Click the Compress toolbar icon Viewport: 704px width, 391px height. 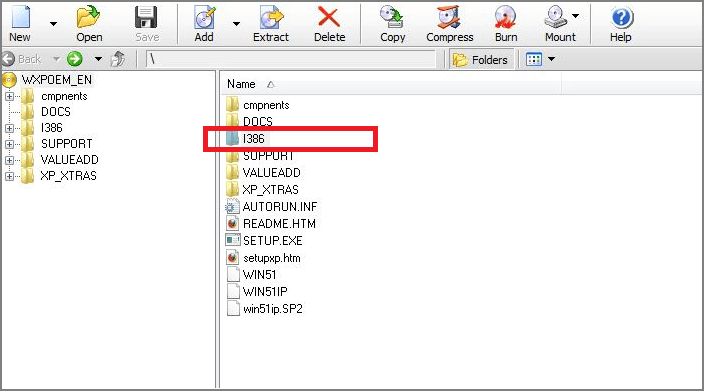[x=449, y=17]
